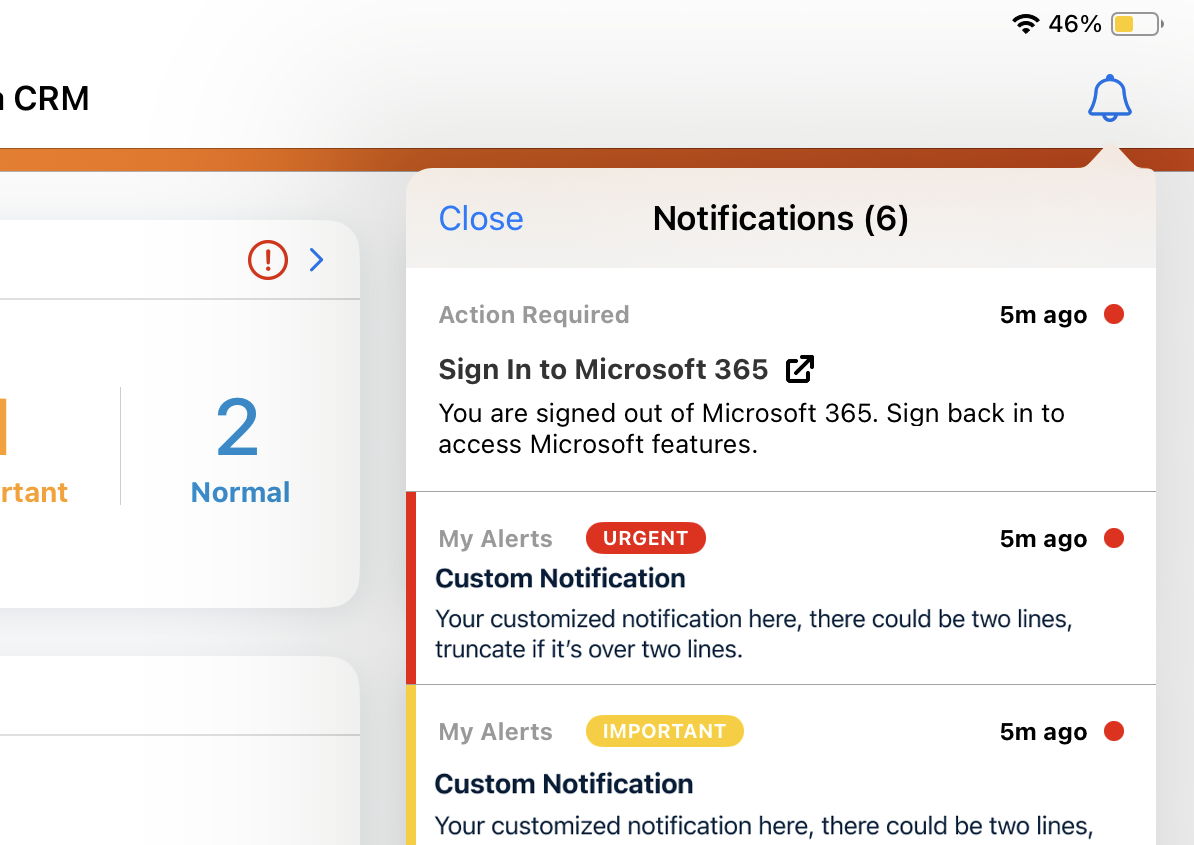Tap the battery indicator icon
The image size is (1194, 845).
pos(1135,23)
